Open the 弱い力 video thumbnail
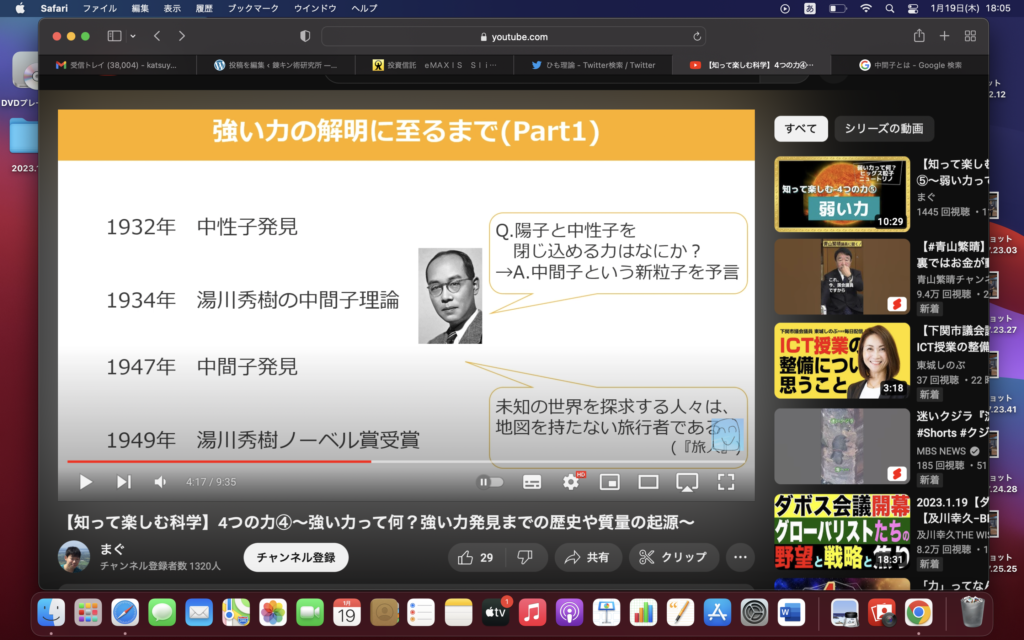Screen dimensions: 1024x640 (x=841, y=195)
